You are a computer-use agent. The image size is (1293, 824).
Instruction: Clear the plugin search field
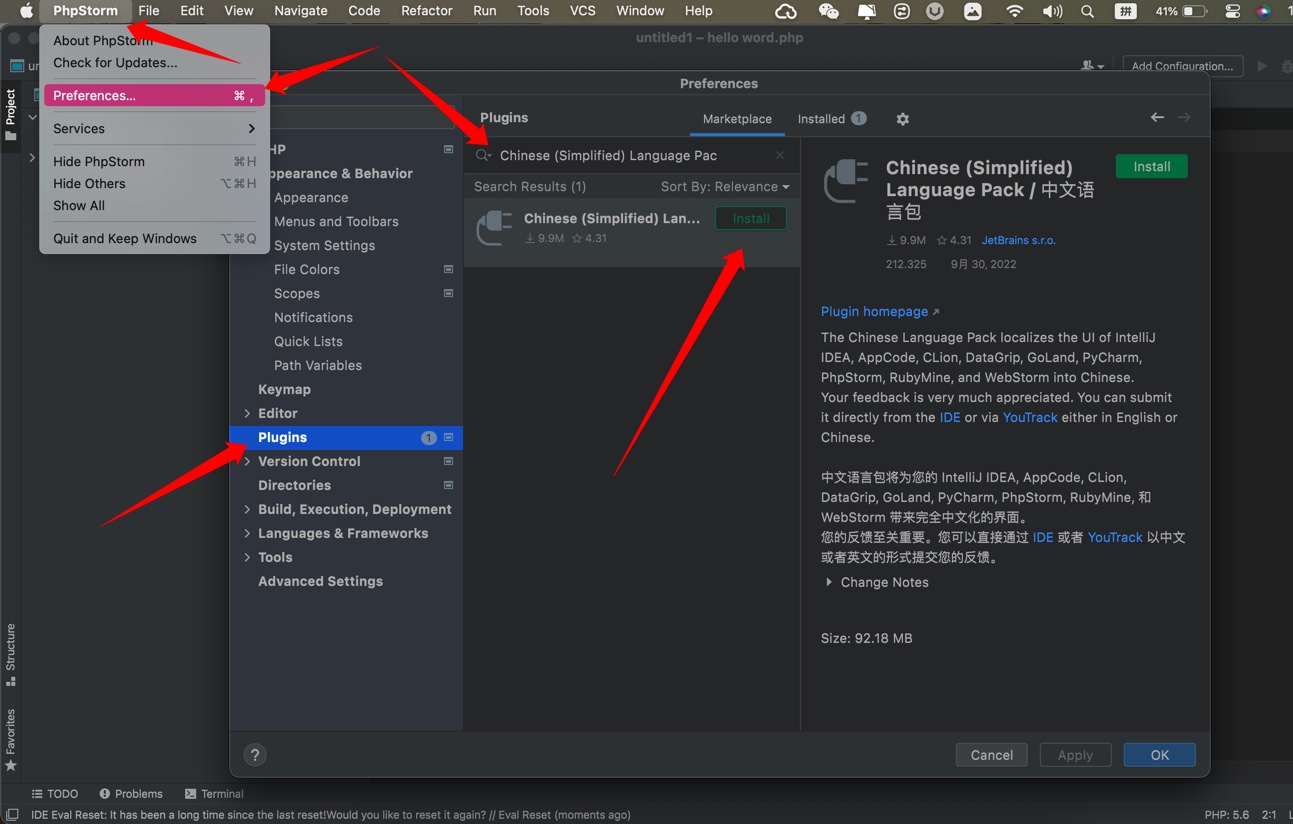(780, 155)
